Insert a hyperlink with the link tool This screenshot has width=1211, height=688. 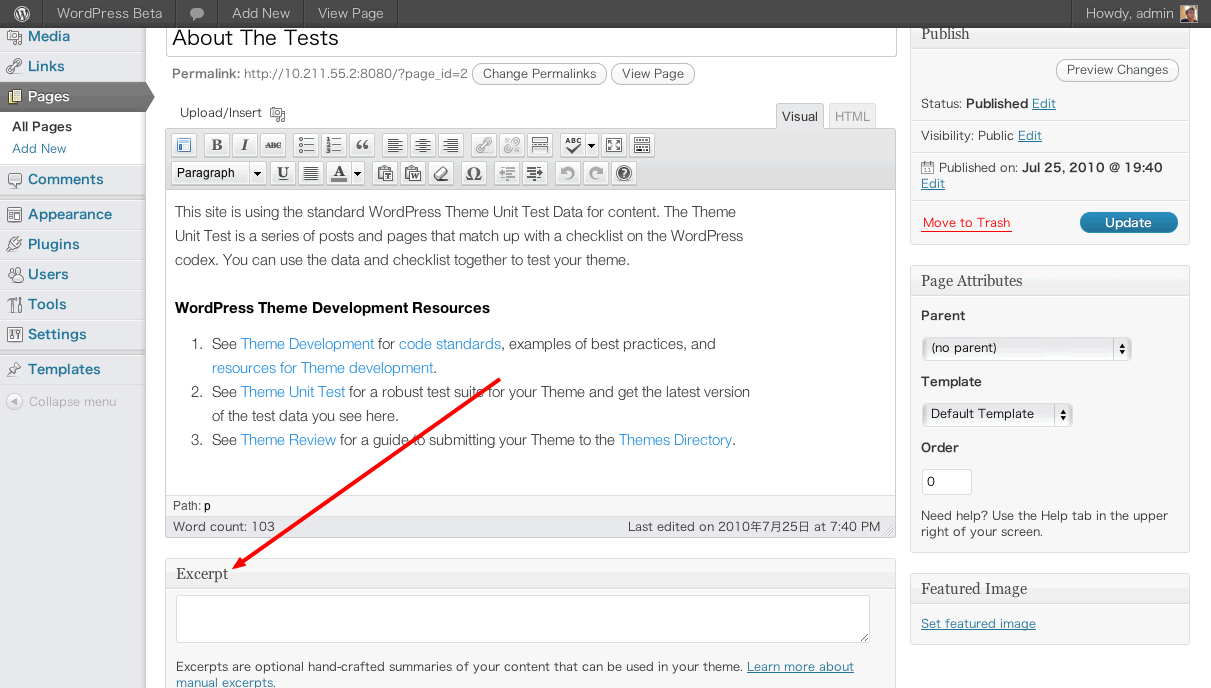click(x=482, y=144)
